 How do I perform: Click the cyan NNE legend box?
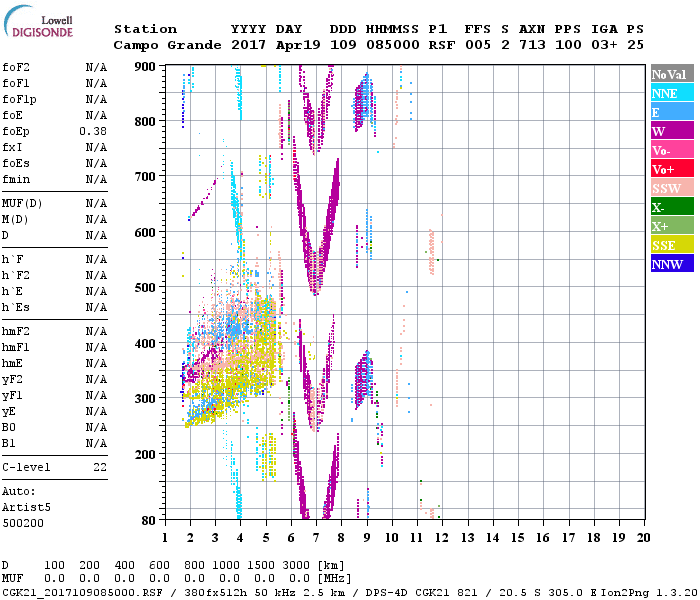(670, 94)
